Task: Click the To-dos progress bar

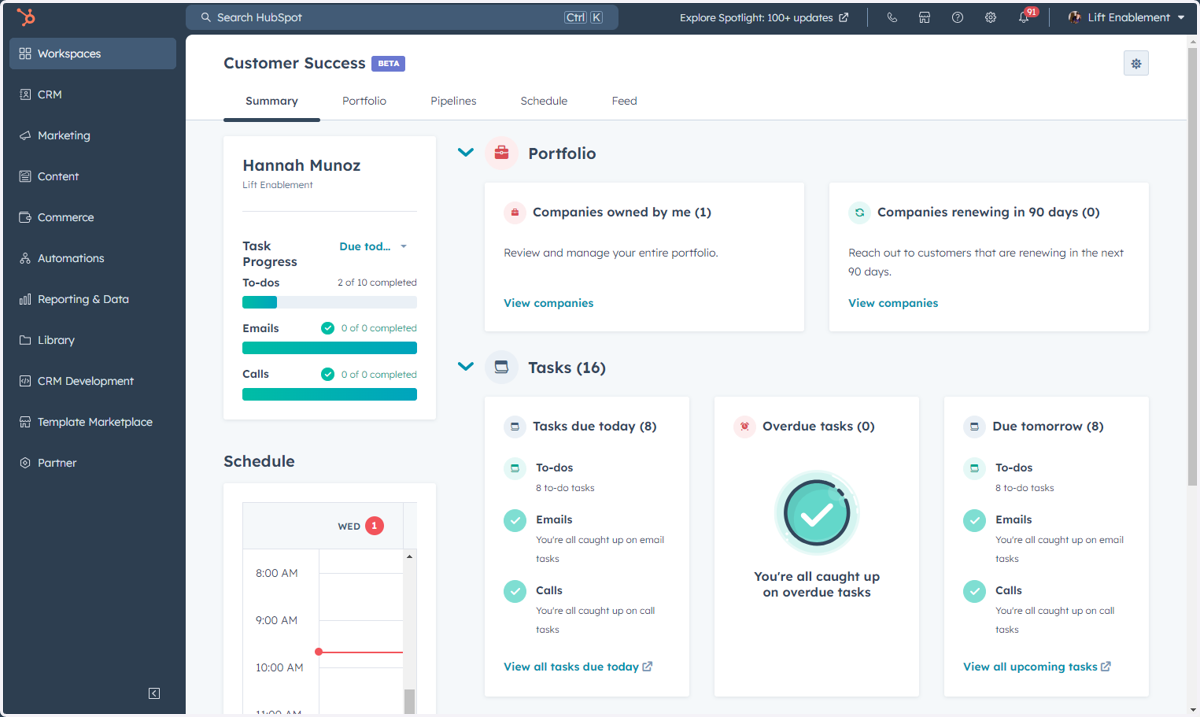Action: [x=329, y=302]
